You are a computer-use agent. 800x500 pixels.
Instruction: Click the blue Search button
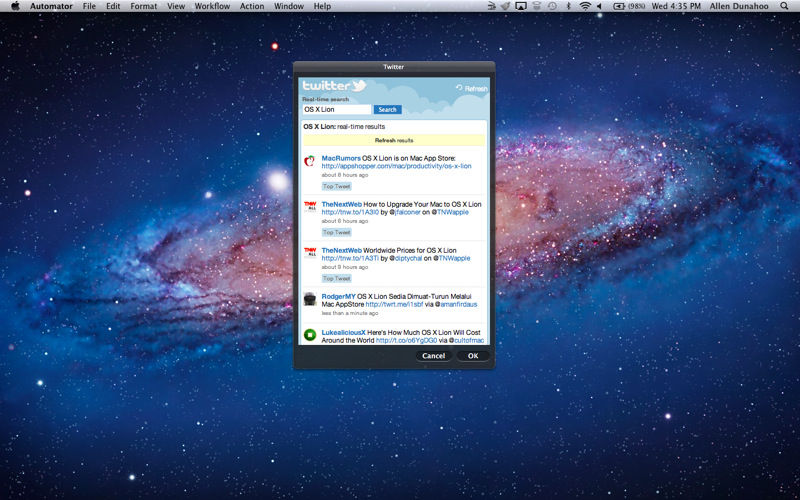[387, 110]
